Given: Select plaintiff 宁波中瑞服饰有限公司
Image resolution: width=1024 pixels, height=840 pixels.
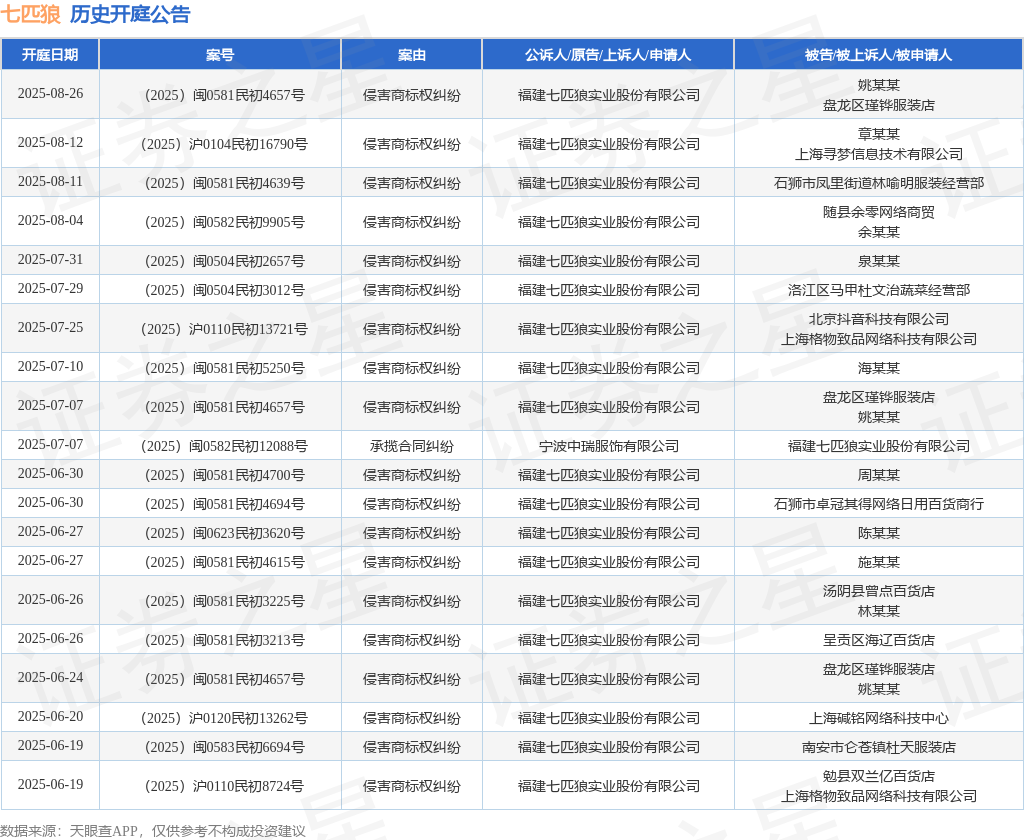Looking at the screenshot, I should click(x=609, y=446).
